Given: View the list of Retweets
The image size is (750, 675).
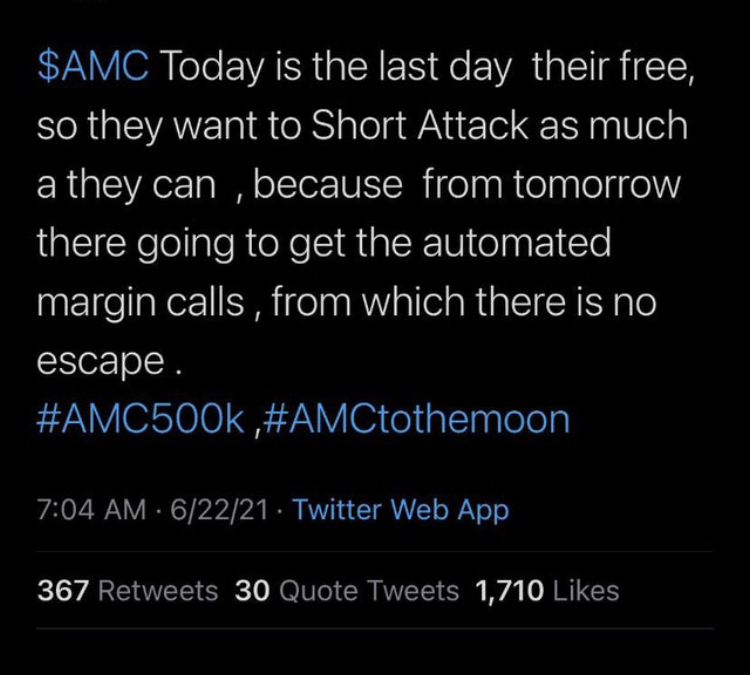Looking at the screenshot, I should click(160, 591).
